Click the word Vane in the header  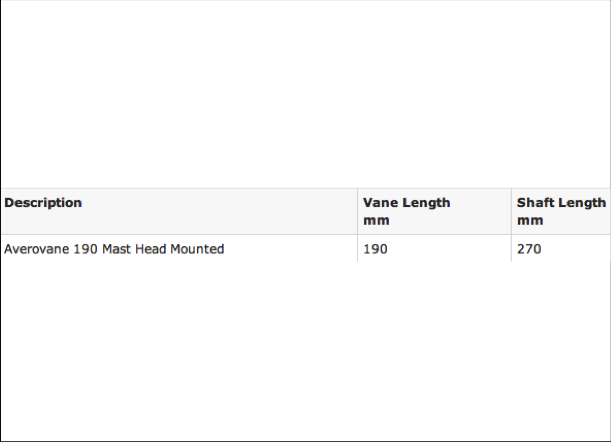[380, 203]
